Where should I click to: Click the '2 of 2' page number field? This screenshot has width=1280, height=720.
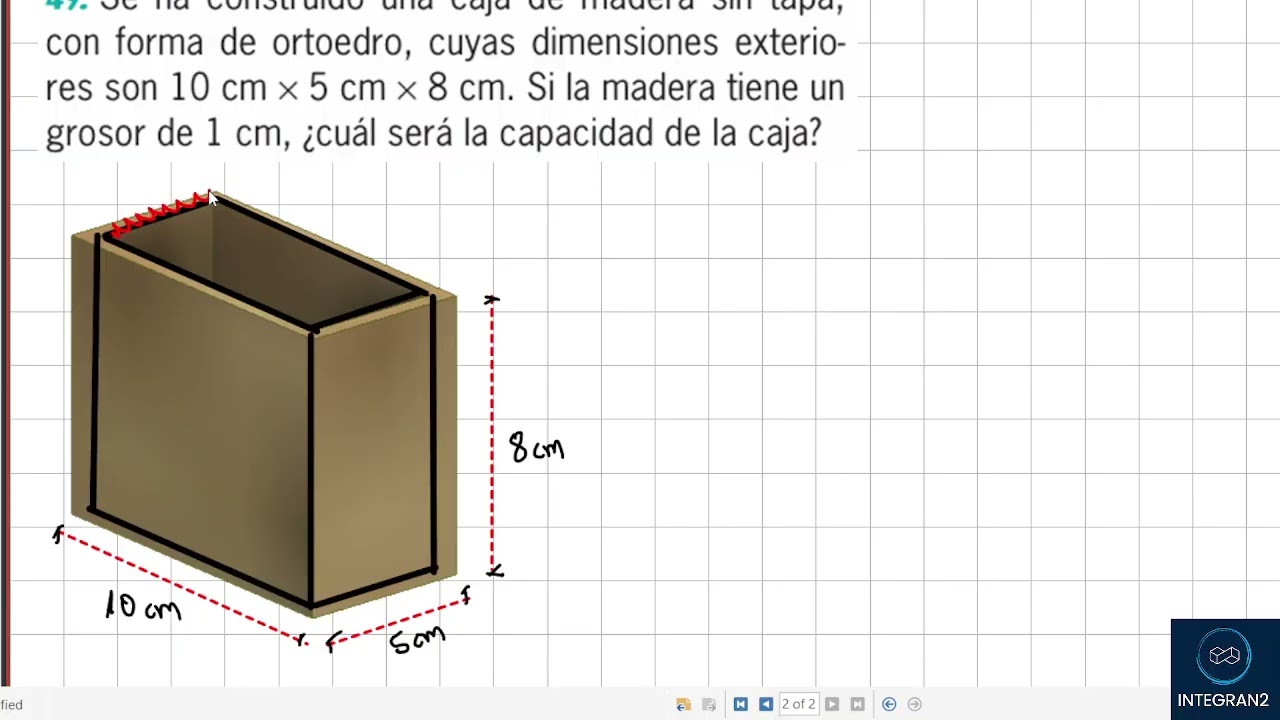tap(798, 704)
